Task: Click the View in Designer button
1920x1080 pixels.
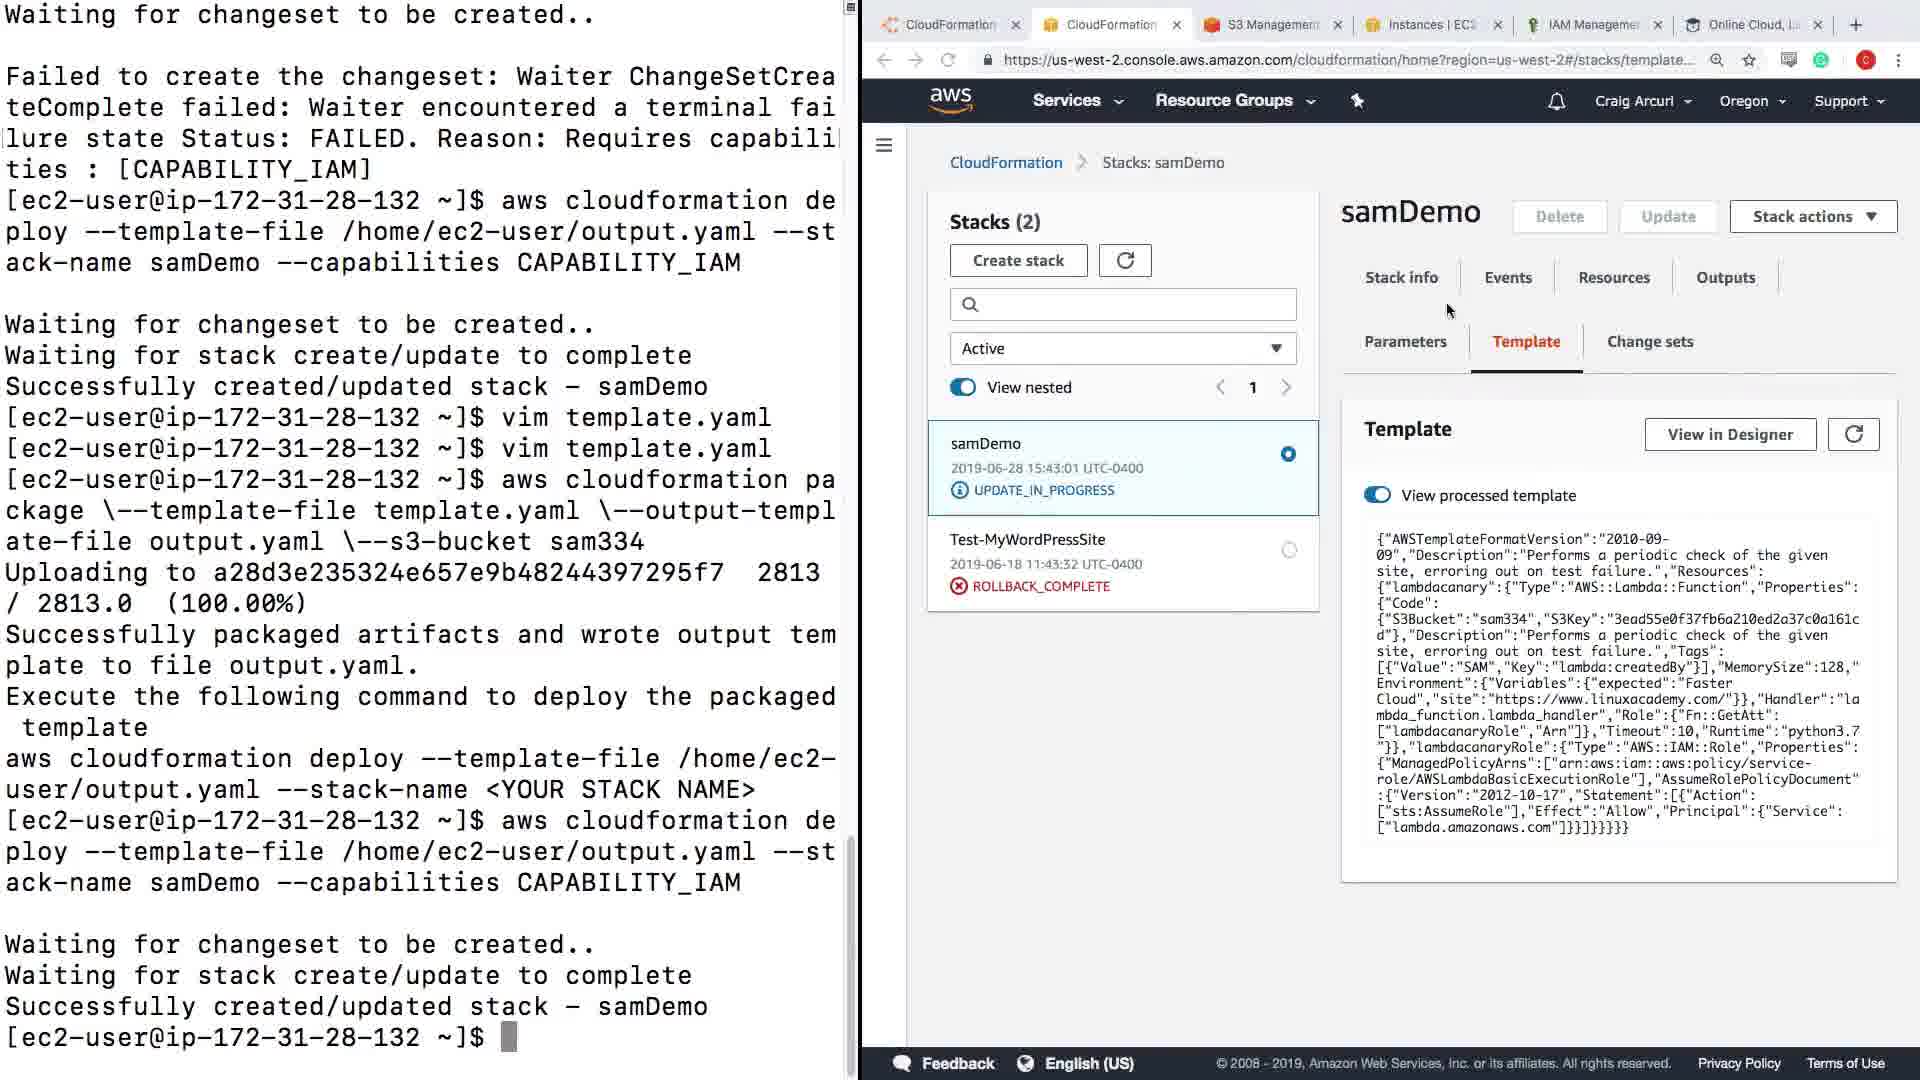Action: 1730,434
